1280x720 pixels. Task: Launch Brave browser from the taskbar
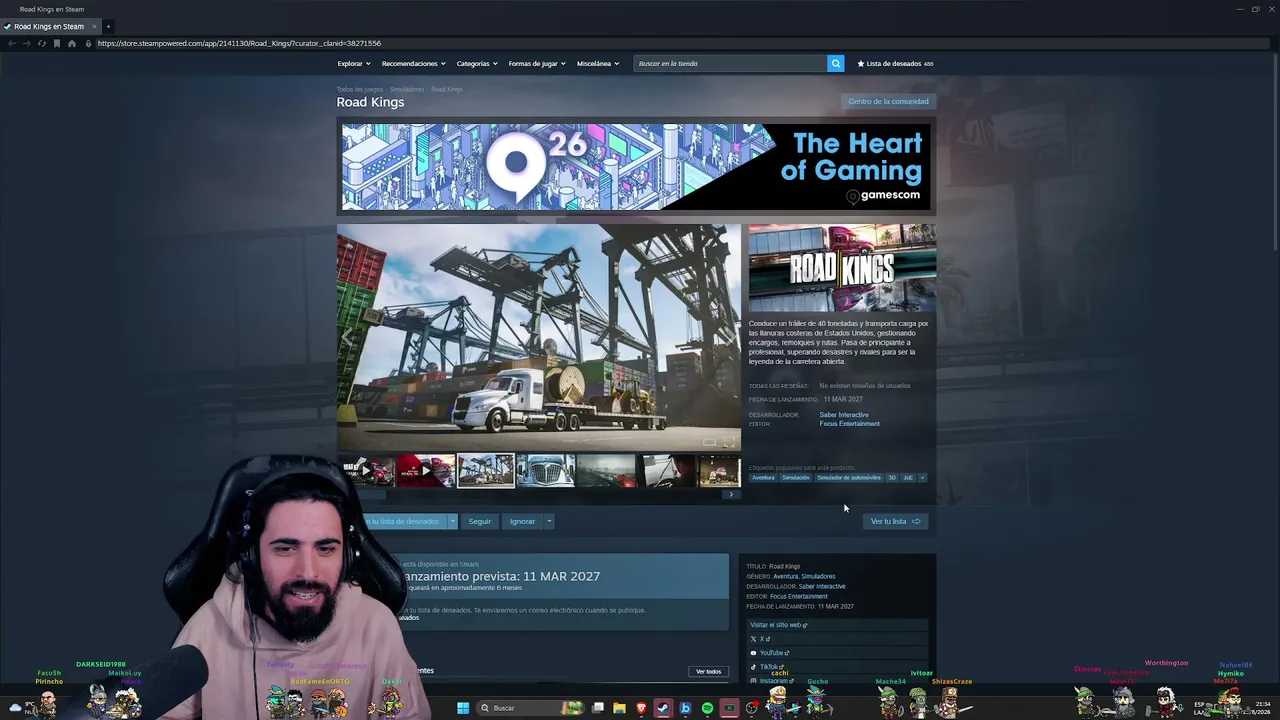click(x=641, y=708)
